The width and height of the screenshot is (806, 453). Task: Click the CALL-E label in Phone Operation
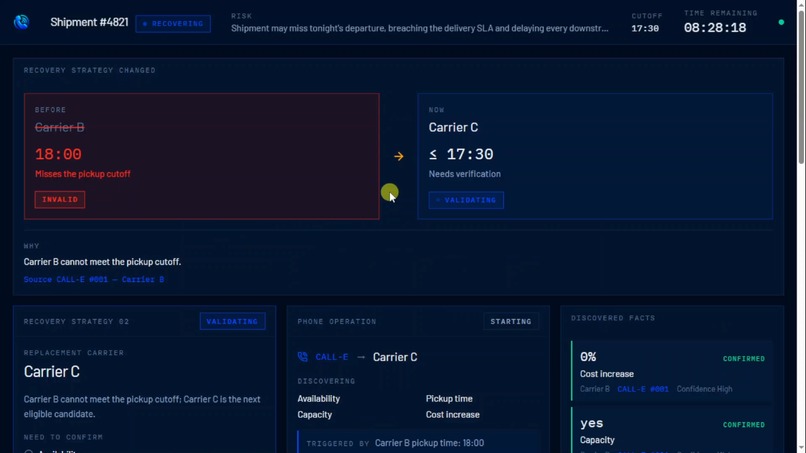(332, 357)
